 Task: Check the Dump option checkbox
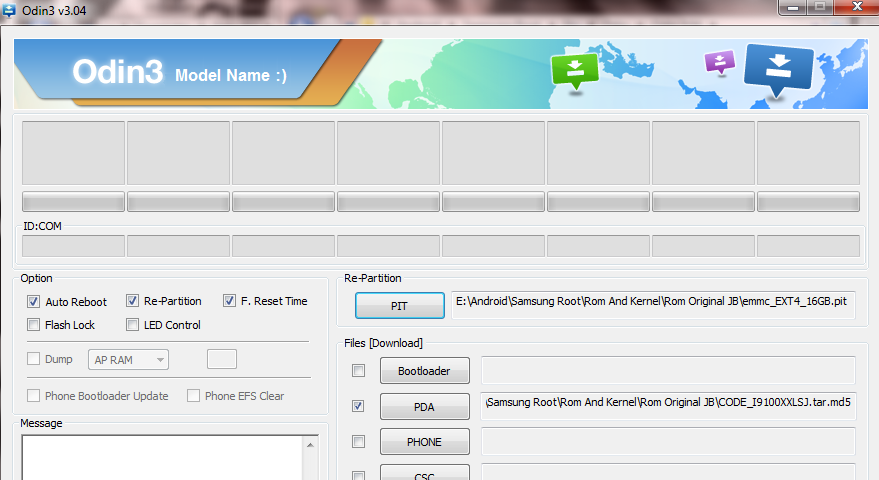34,359
